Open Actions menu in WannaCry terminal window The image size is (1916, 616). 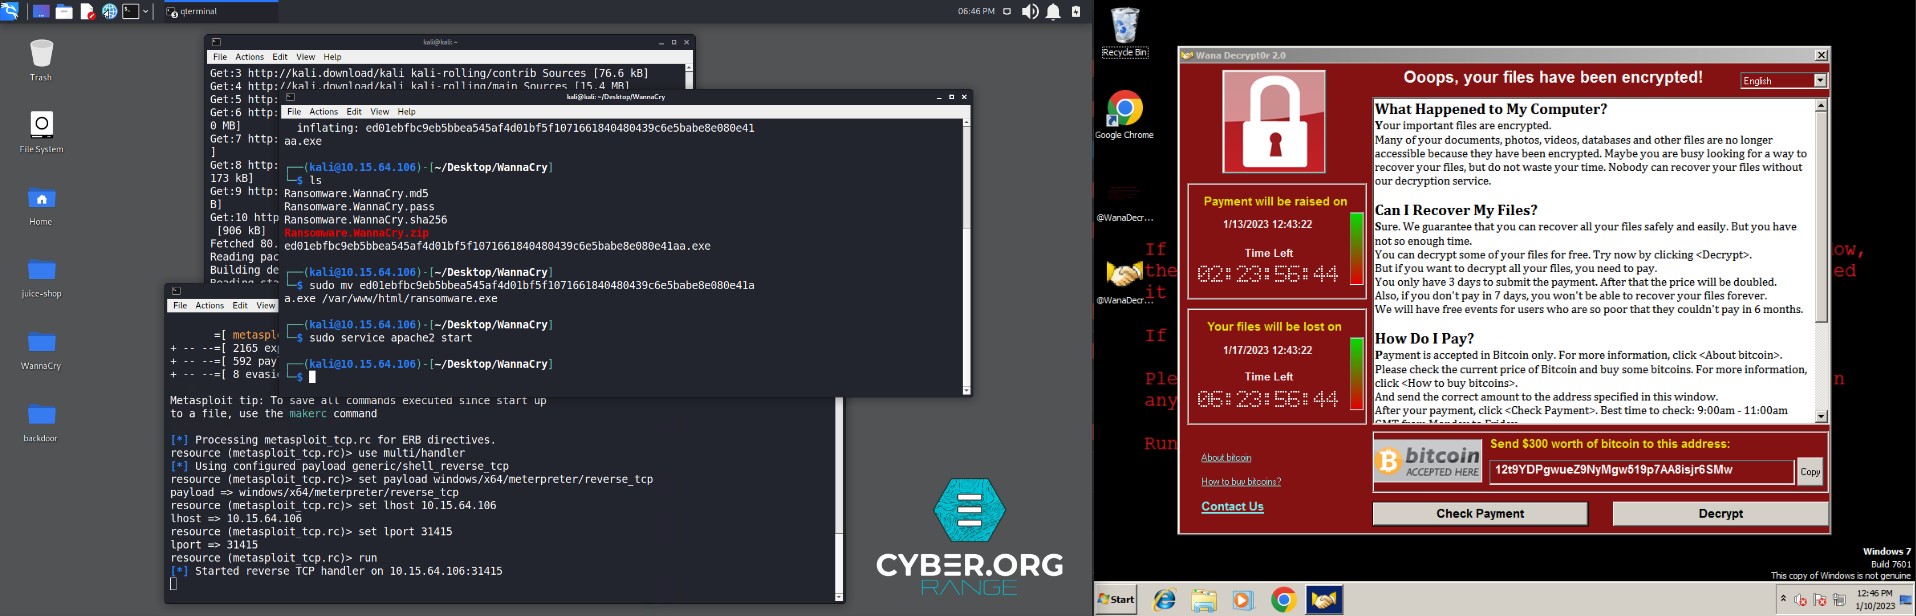coord(324,112)
